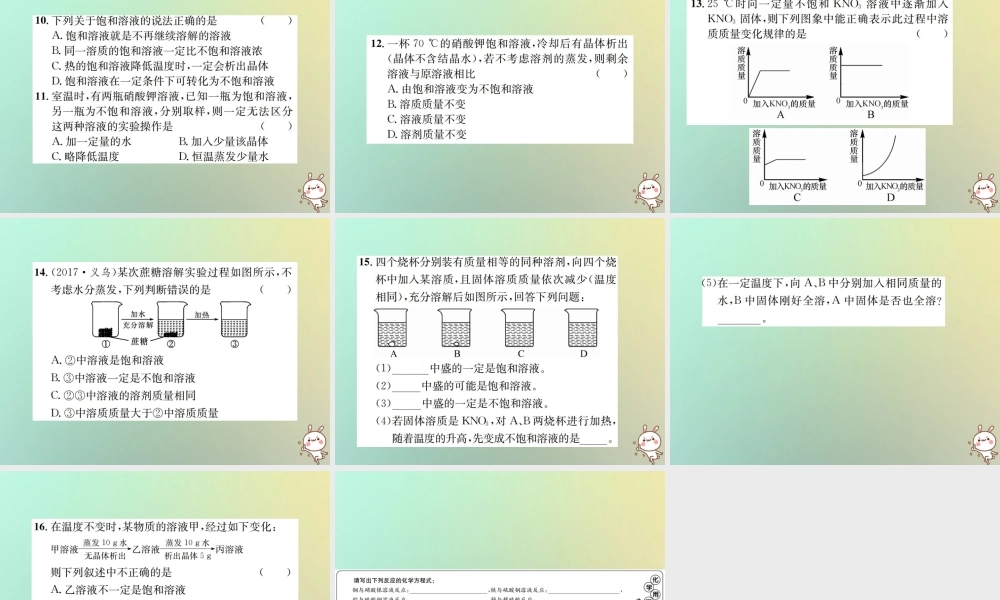1000x600 pixels.
Task: Click beaker ③ in question 14 diagram
Action: point(235,319)
